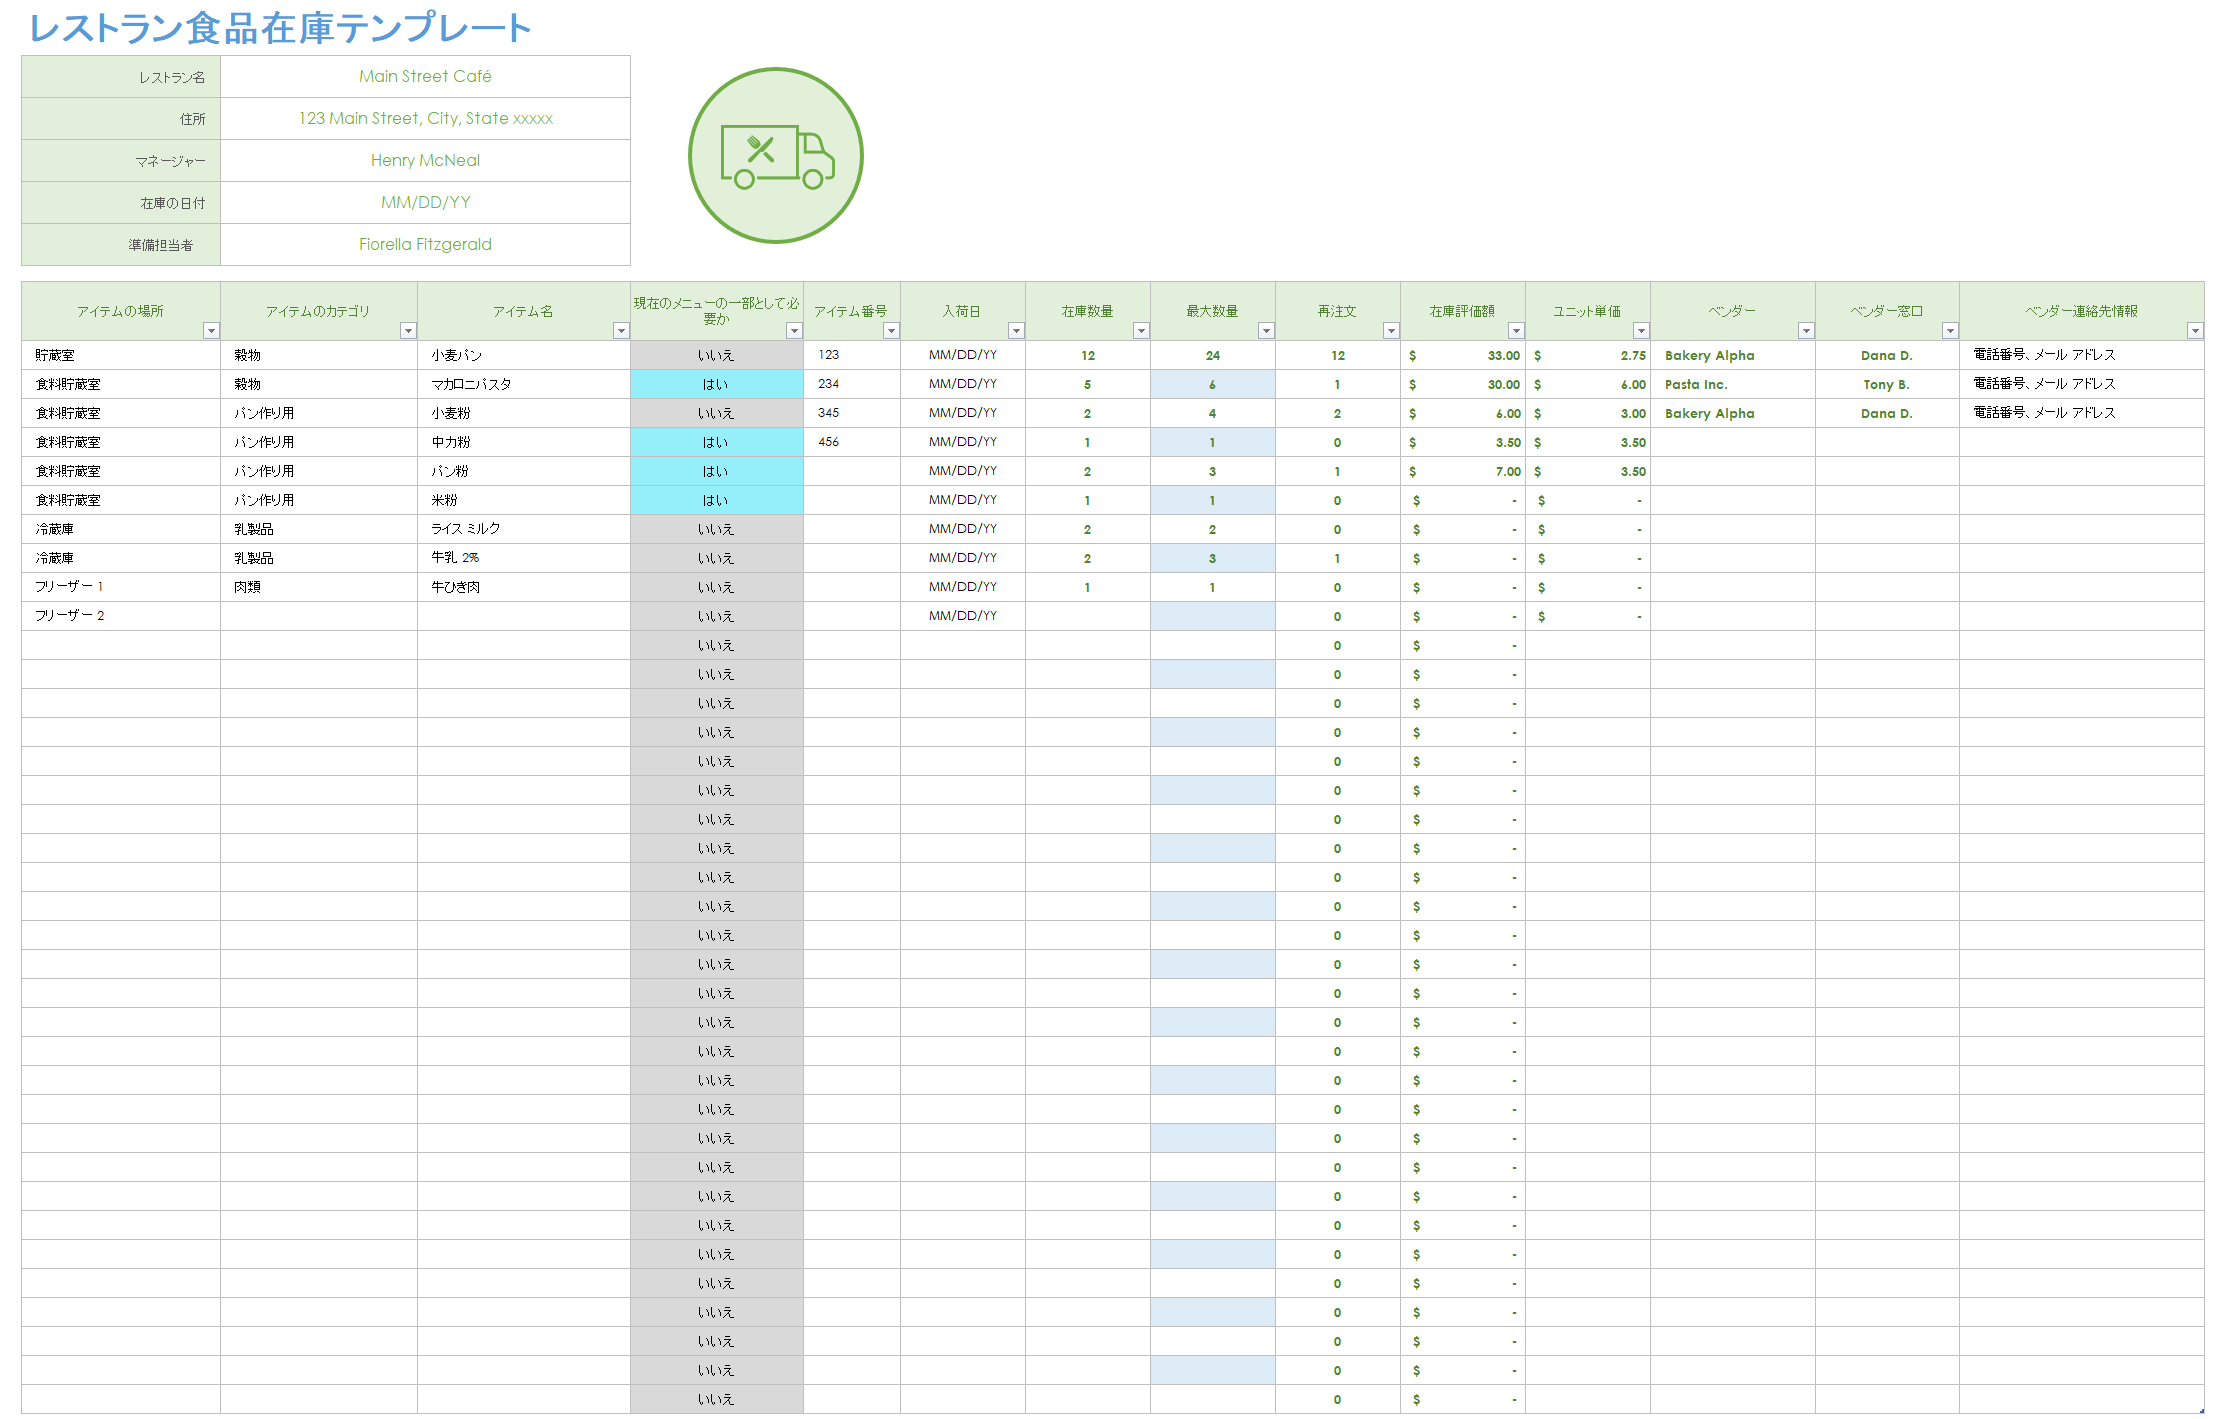Select the 入荷日 MM/DD/YY cell in the 米粉 row
This screenshot has width=2220, height=1419.
963,500
